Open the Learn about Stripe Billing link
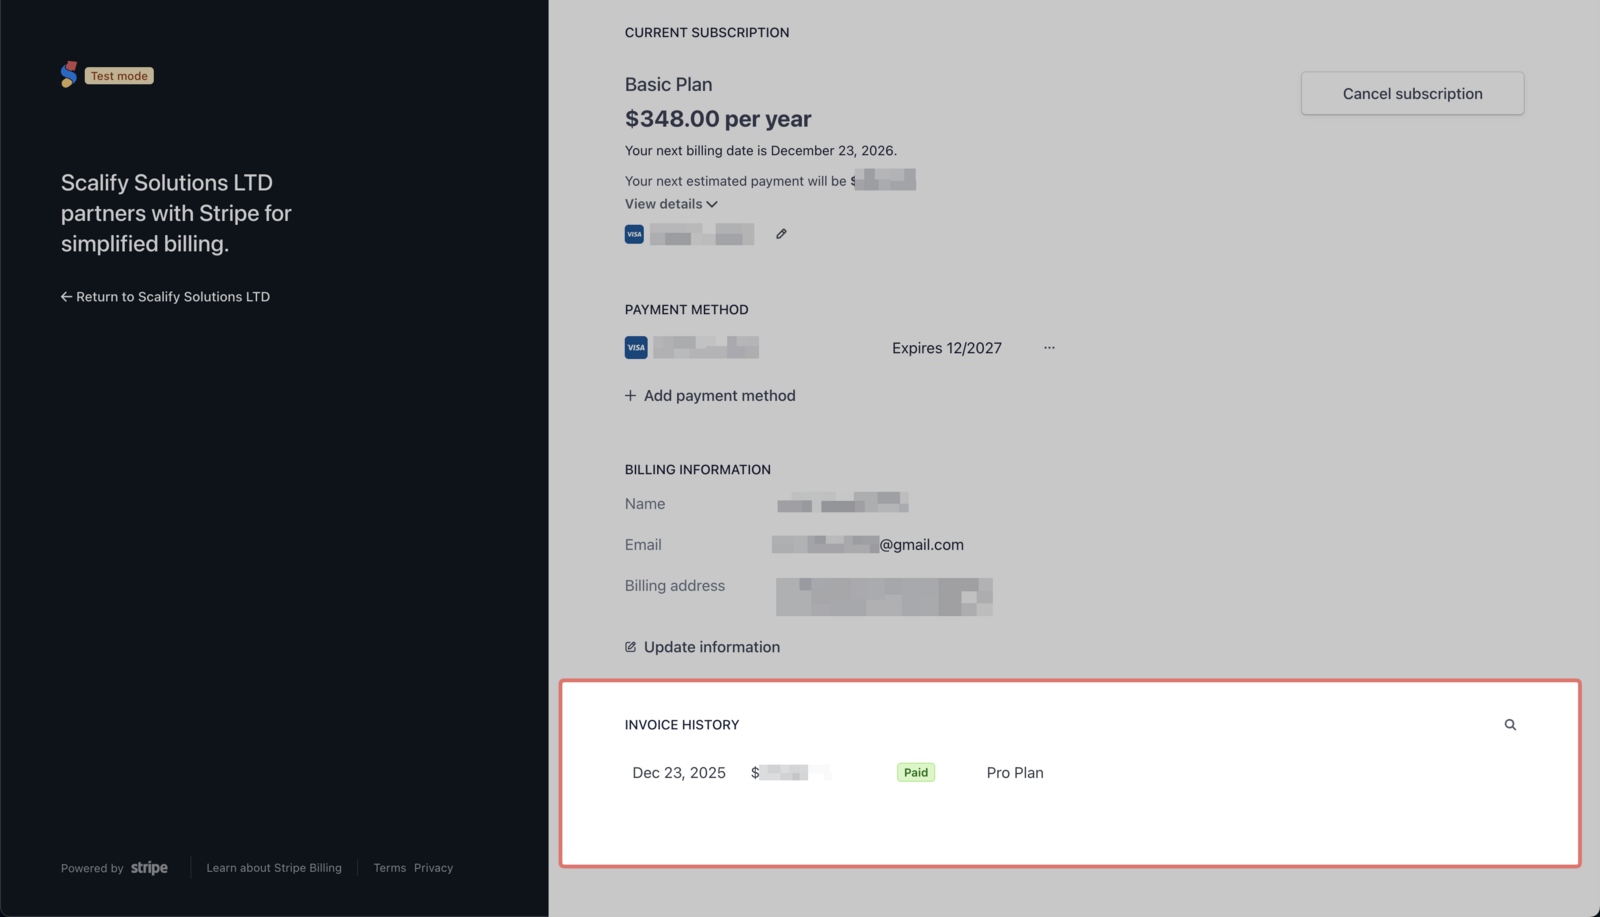The height and width of the screenshot is (917, 1600). pyautogui.click(x=274, y=868)
